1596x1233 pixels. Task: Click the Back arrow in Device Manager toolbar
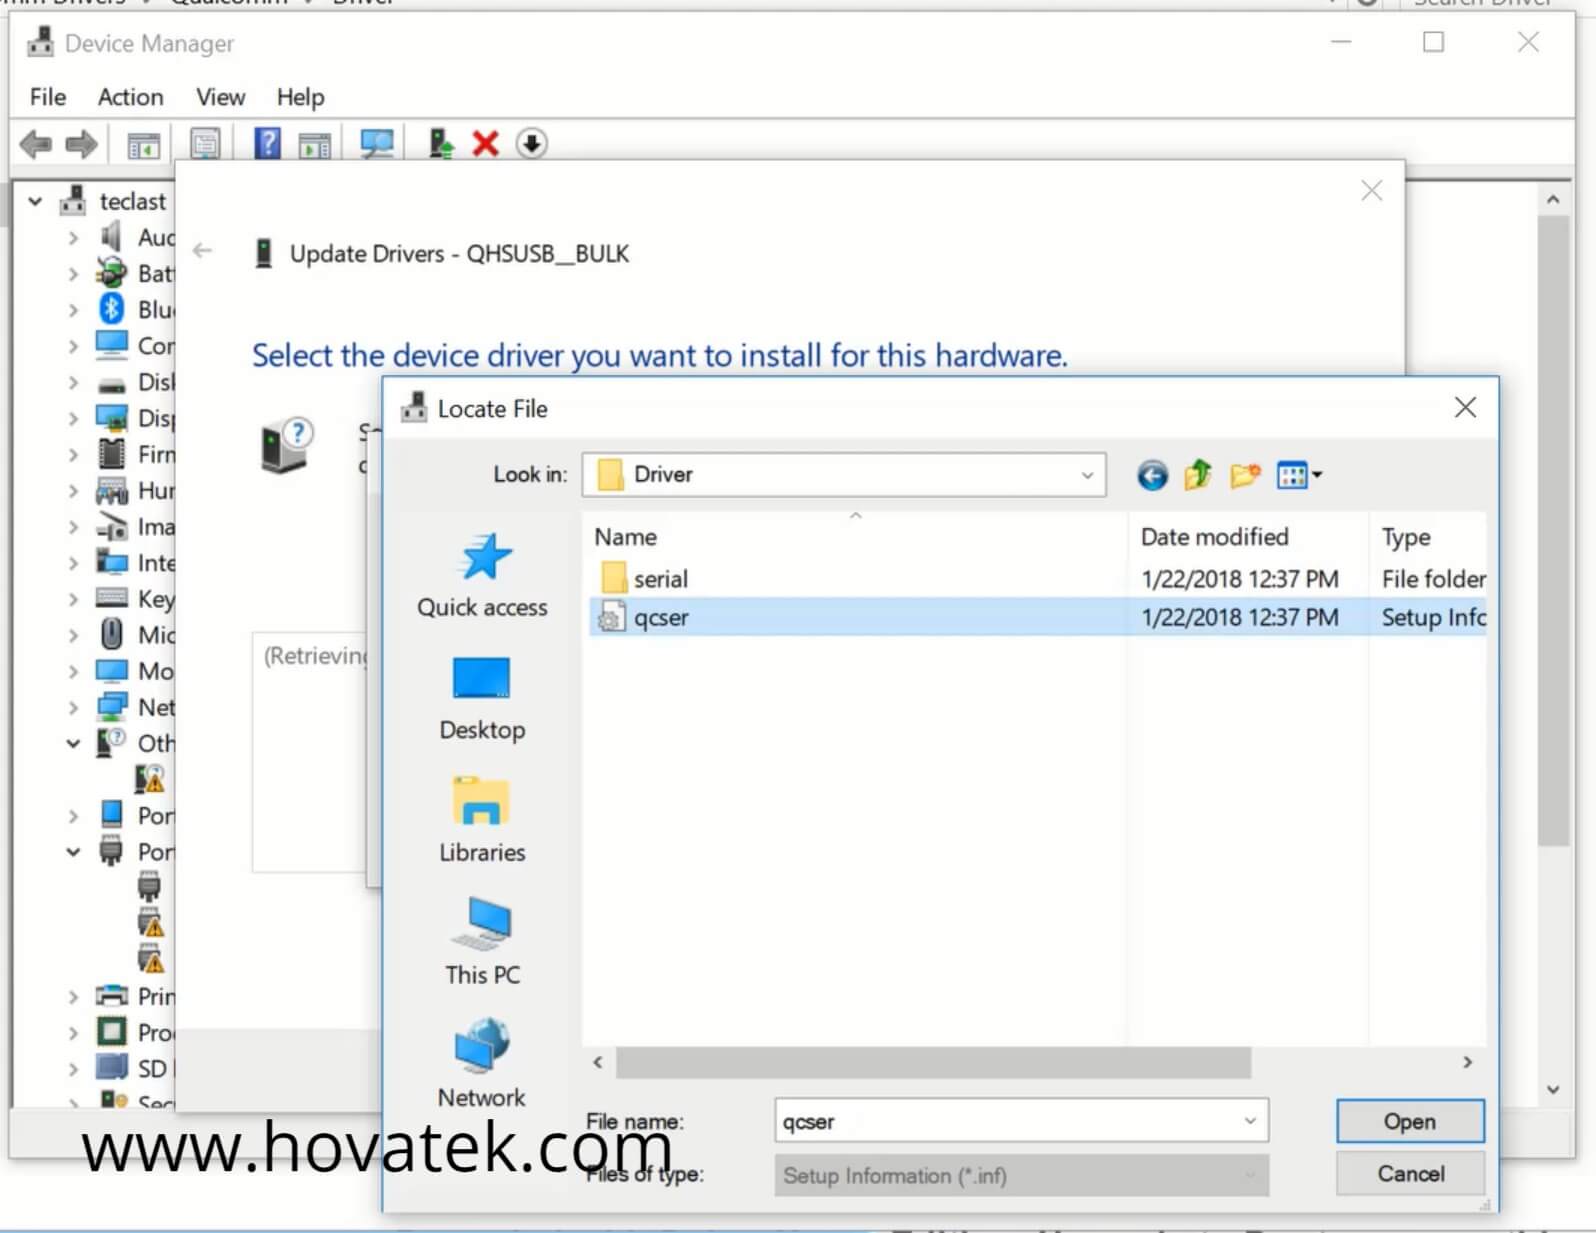tap(36, 144)
